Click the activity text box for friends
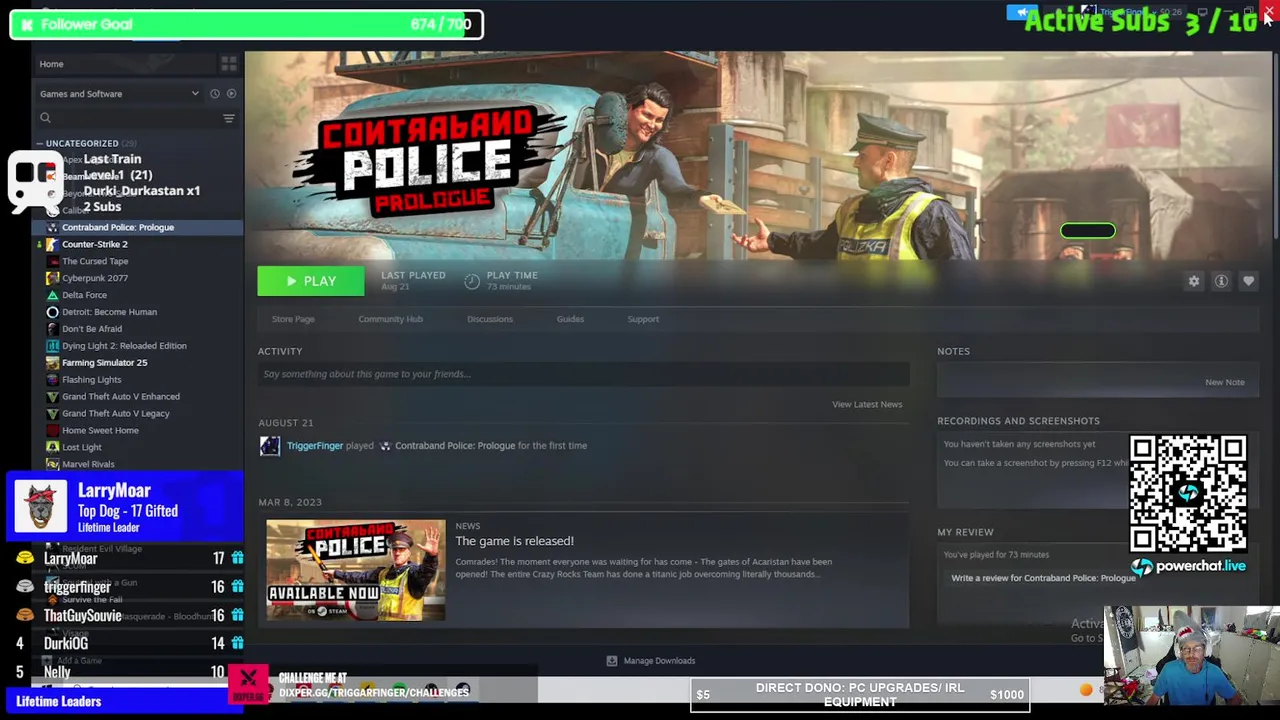This screenshot has width=1280, height=720. 584,374
